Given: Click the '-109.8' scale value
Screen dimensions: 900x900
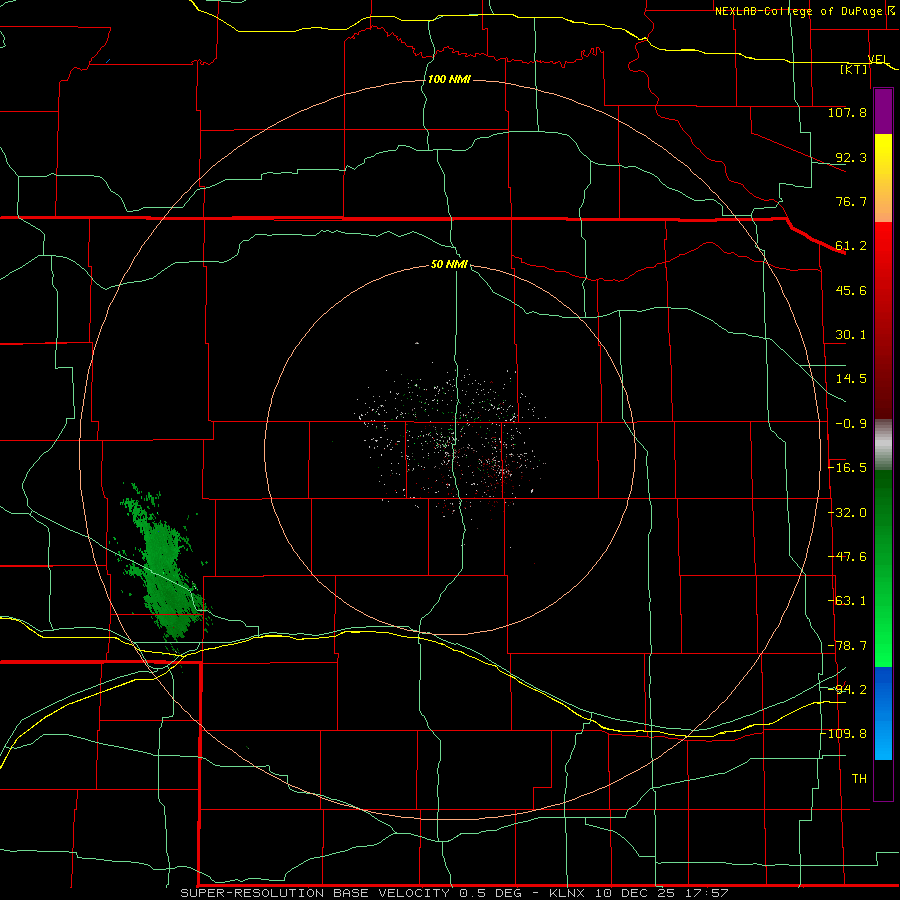Looking at the screenshot, I should point(844,734).
